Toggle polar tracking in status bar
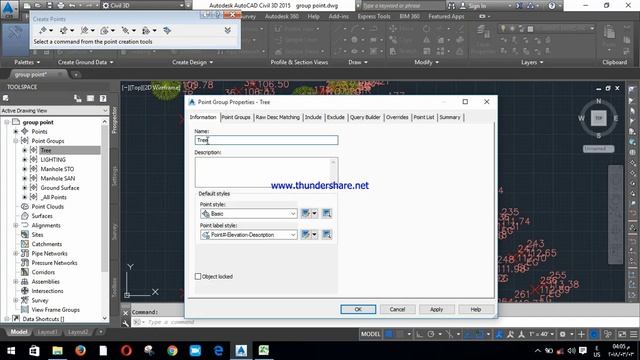 tap(431, 334)
